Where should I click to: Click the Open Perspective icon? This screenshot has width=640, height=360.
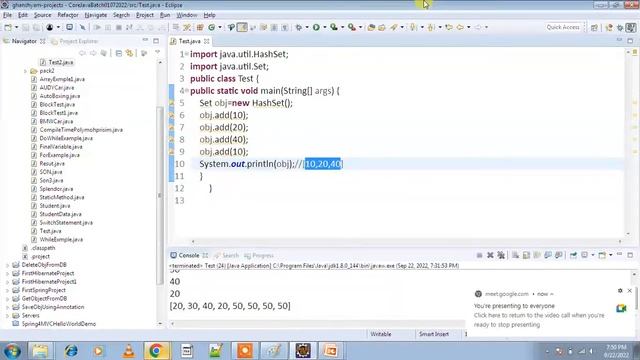[594, 27]
